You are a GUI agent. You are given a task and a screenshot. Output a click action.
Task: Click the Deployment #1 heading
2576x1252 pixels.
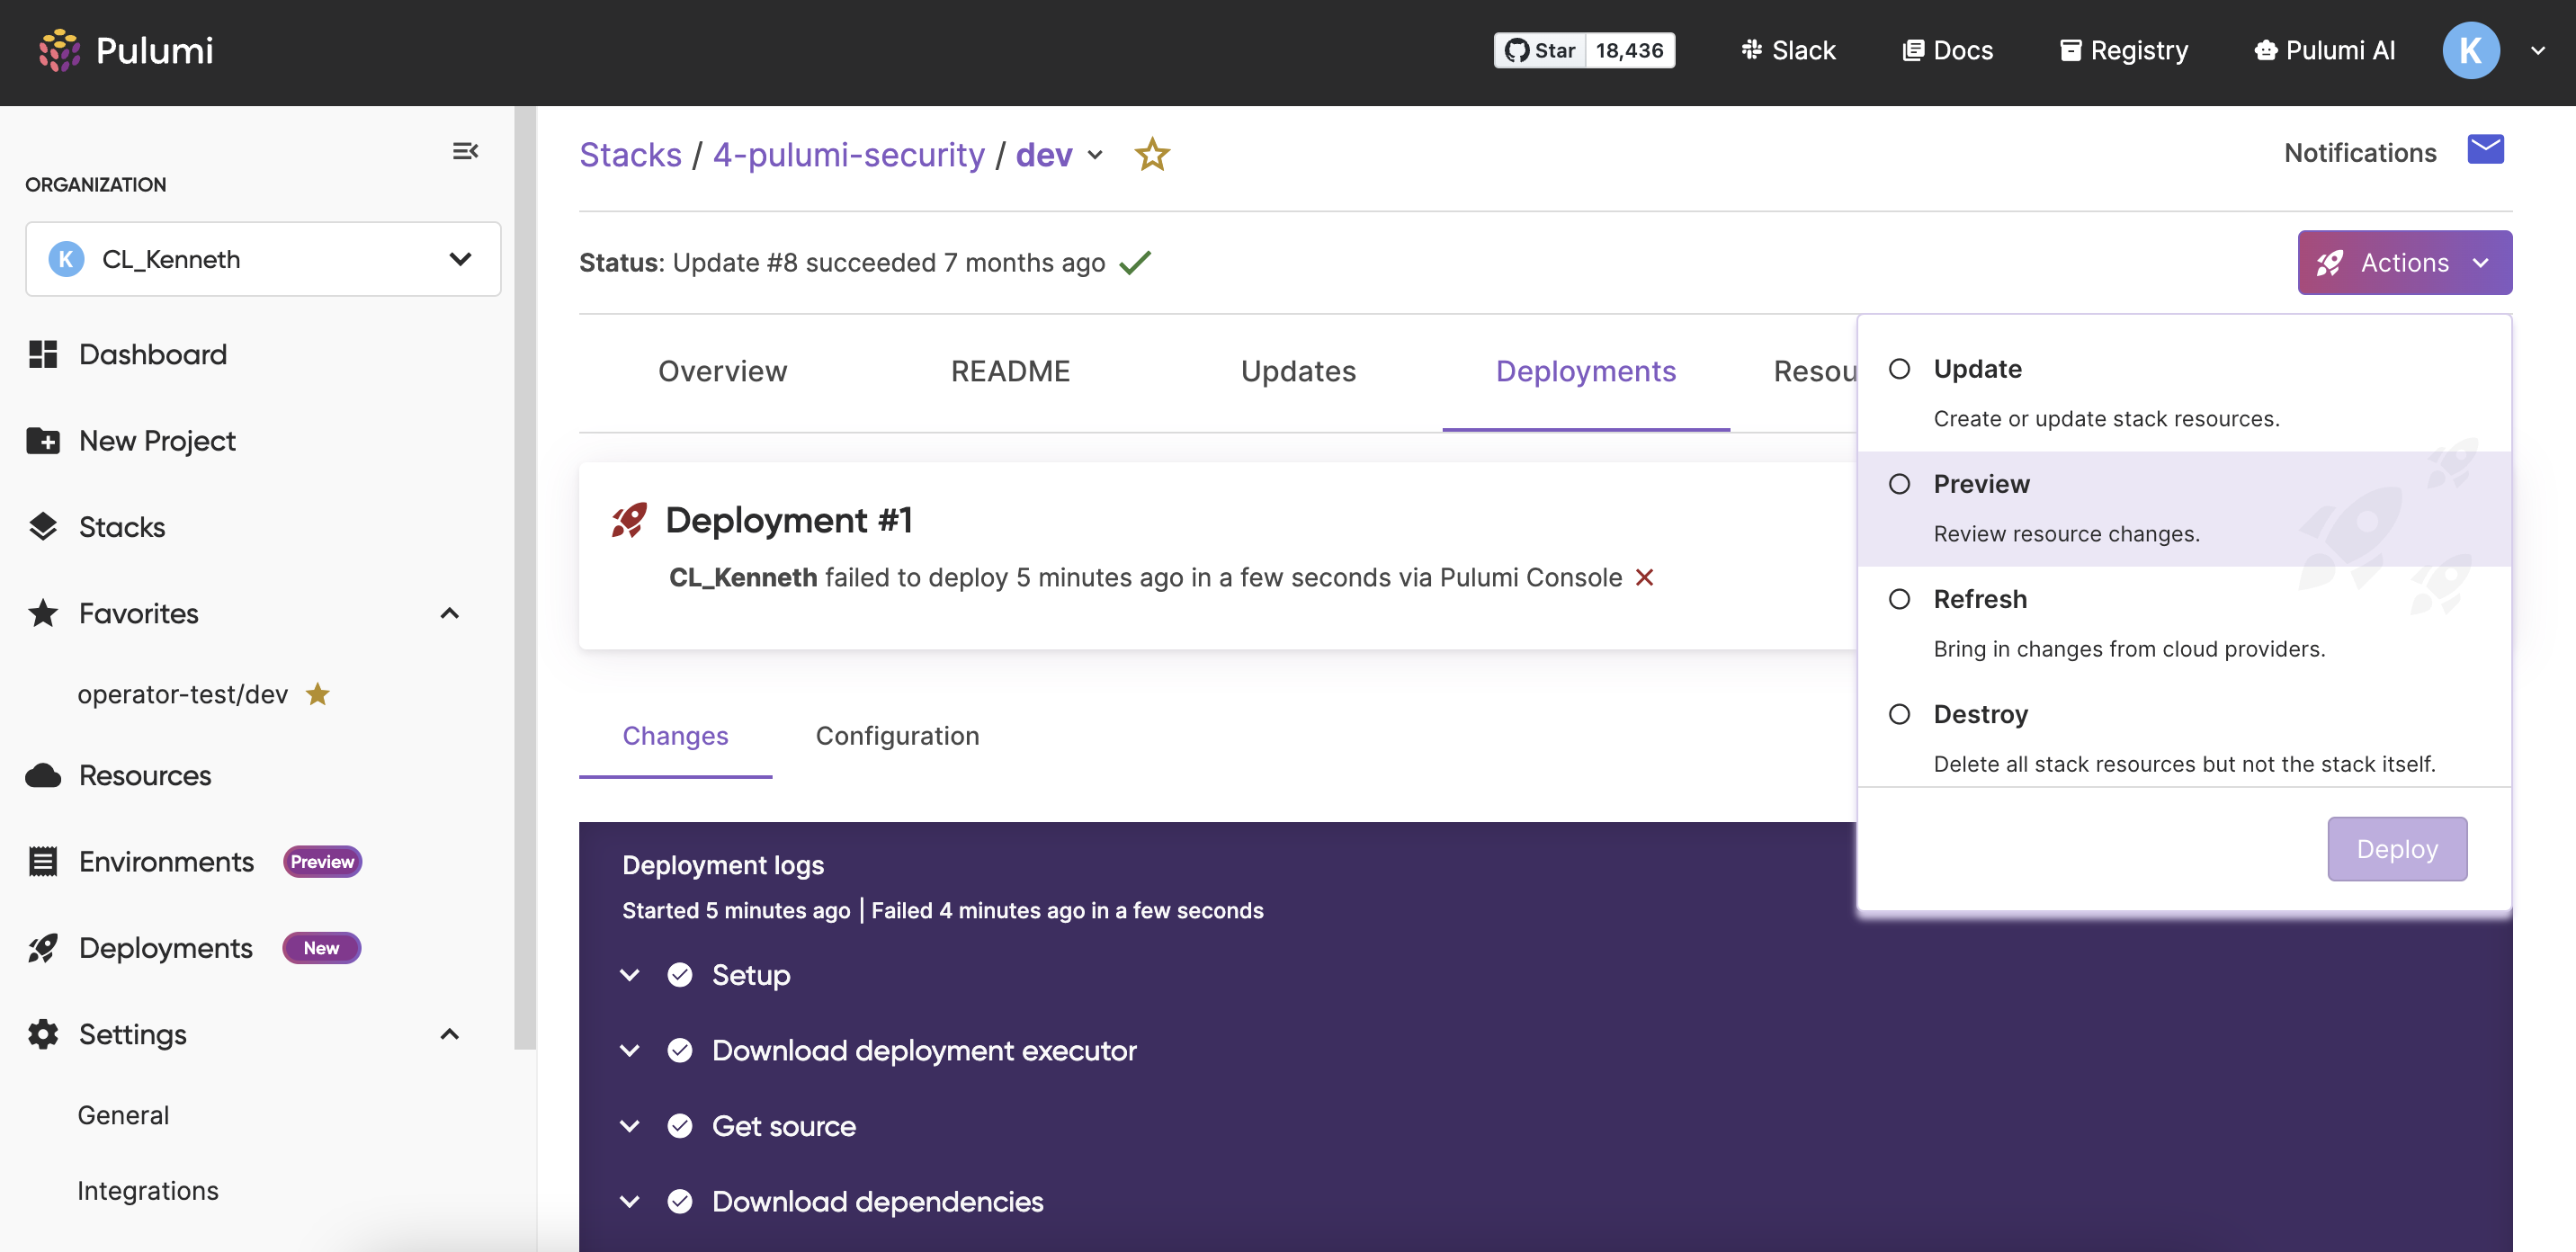click(789, 520)
